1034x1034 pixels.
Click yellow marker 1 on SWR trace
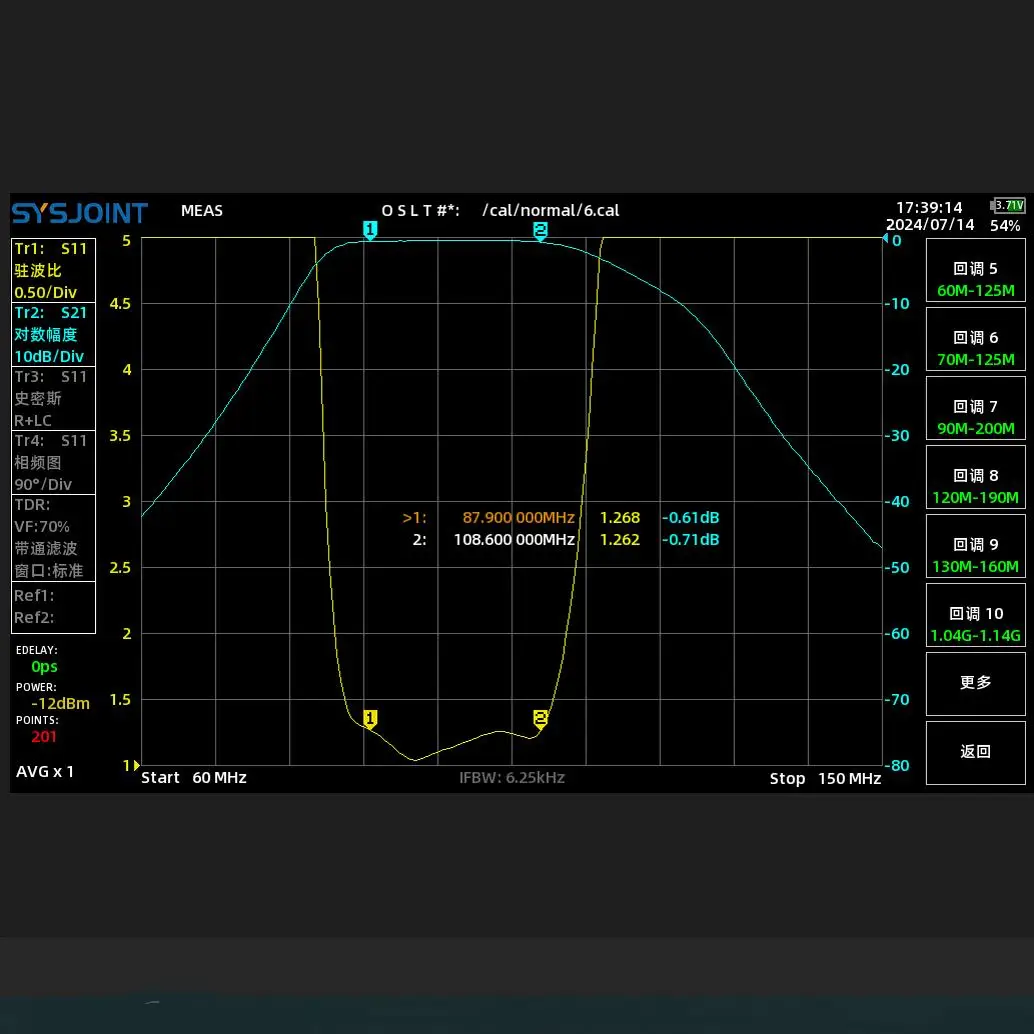(x=370, y=718)
